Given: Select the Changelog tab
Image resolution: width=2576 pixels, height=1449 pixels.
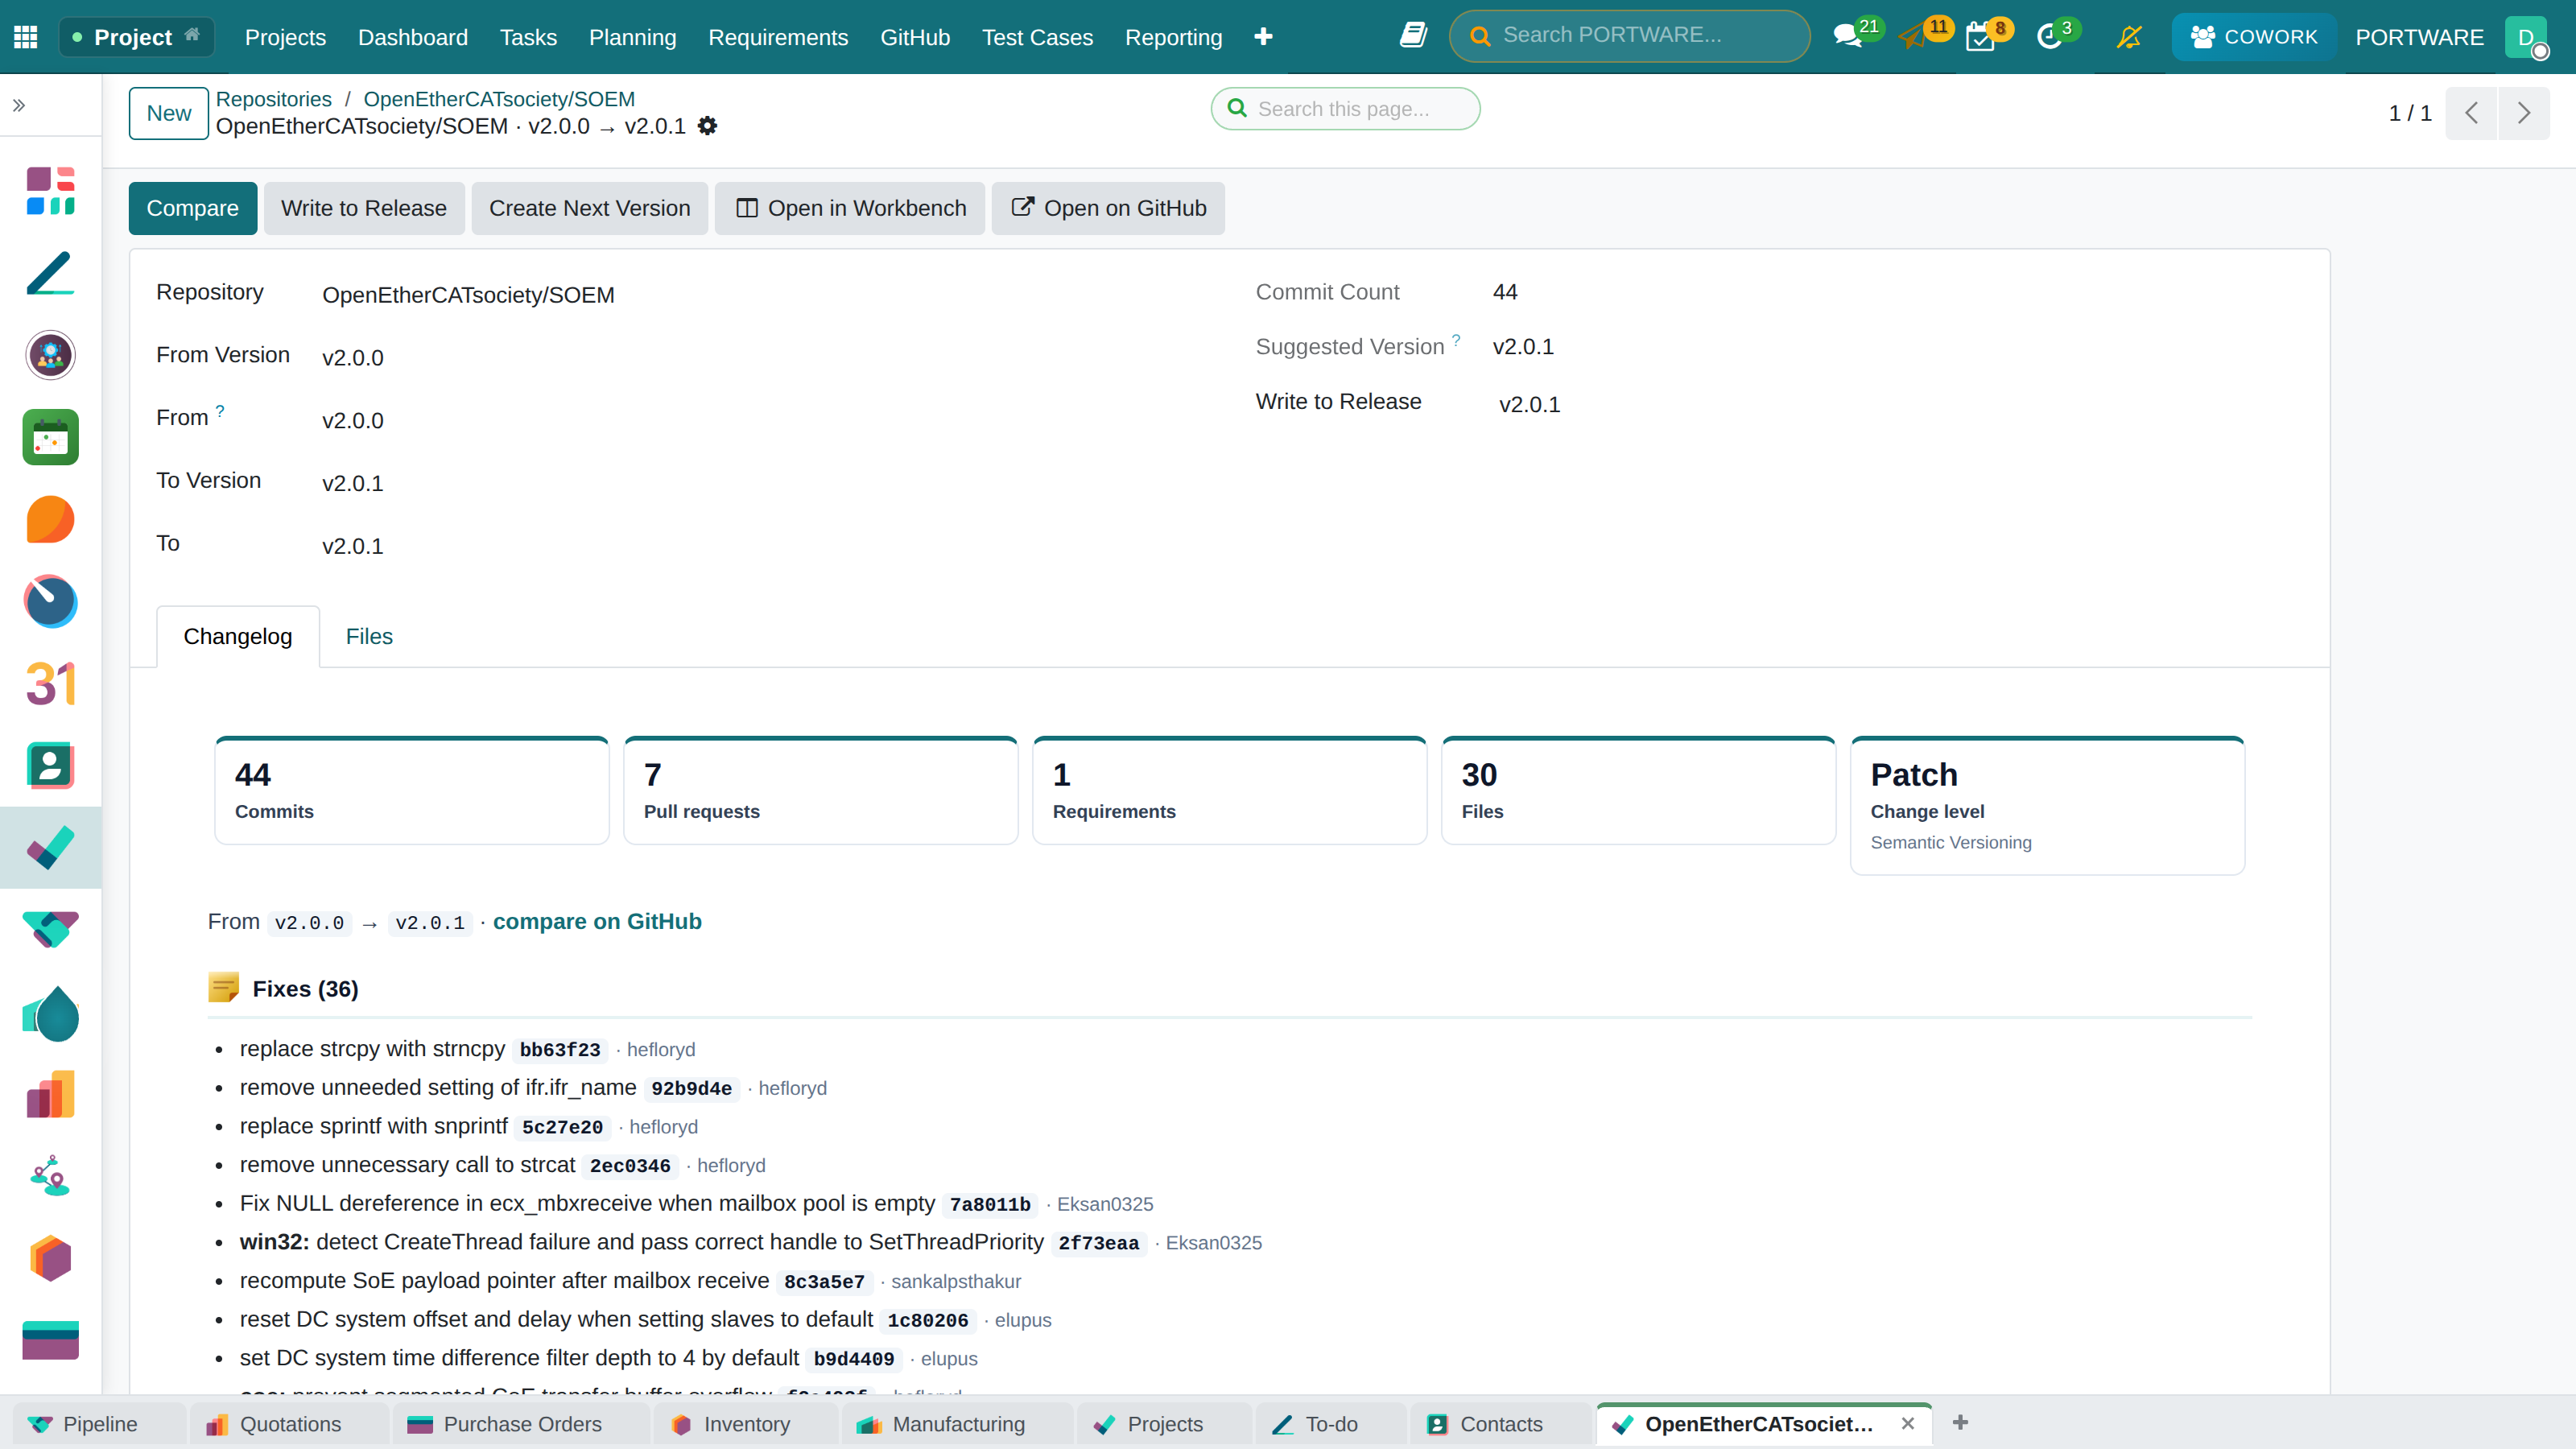Looking at the screenshot, I should pos(238,636).
